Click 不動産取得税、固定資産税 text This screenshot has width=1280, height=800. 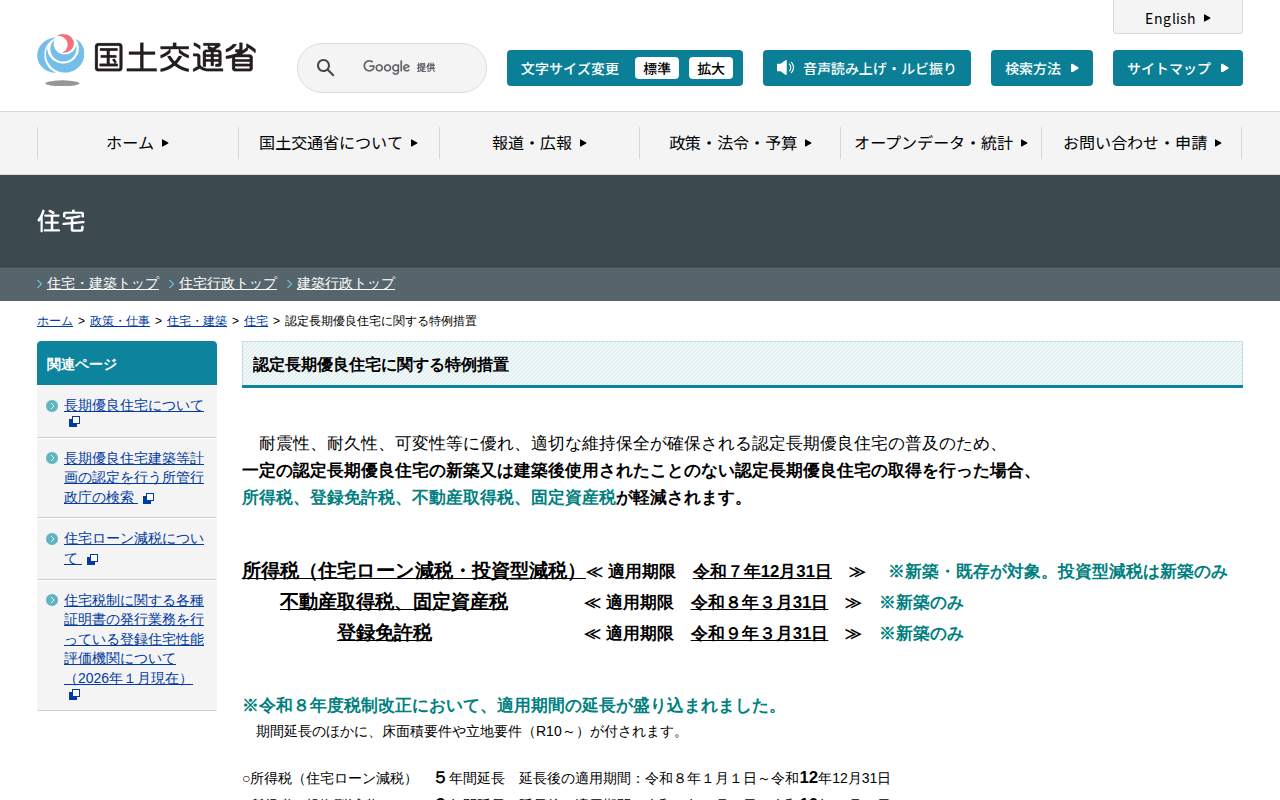[394, 602]
